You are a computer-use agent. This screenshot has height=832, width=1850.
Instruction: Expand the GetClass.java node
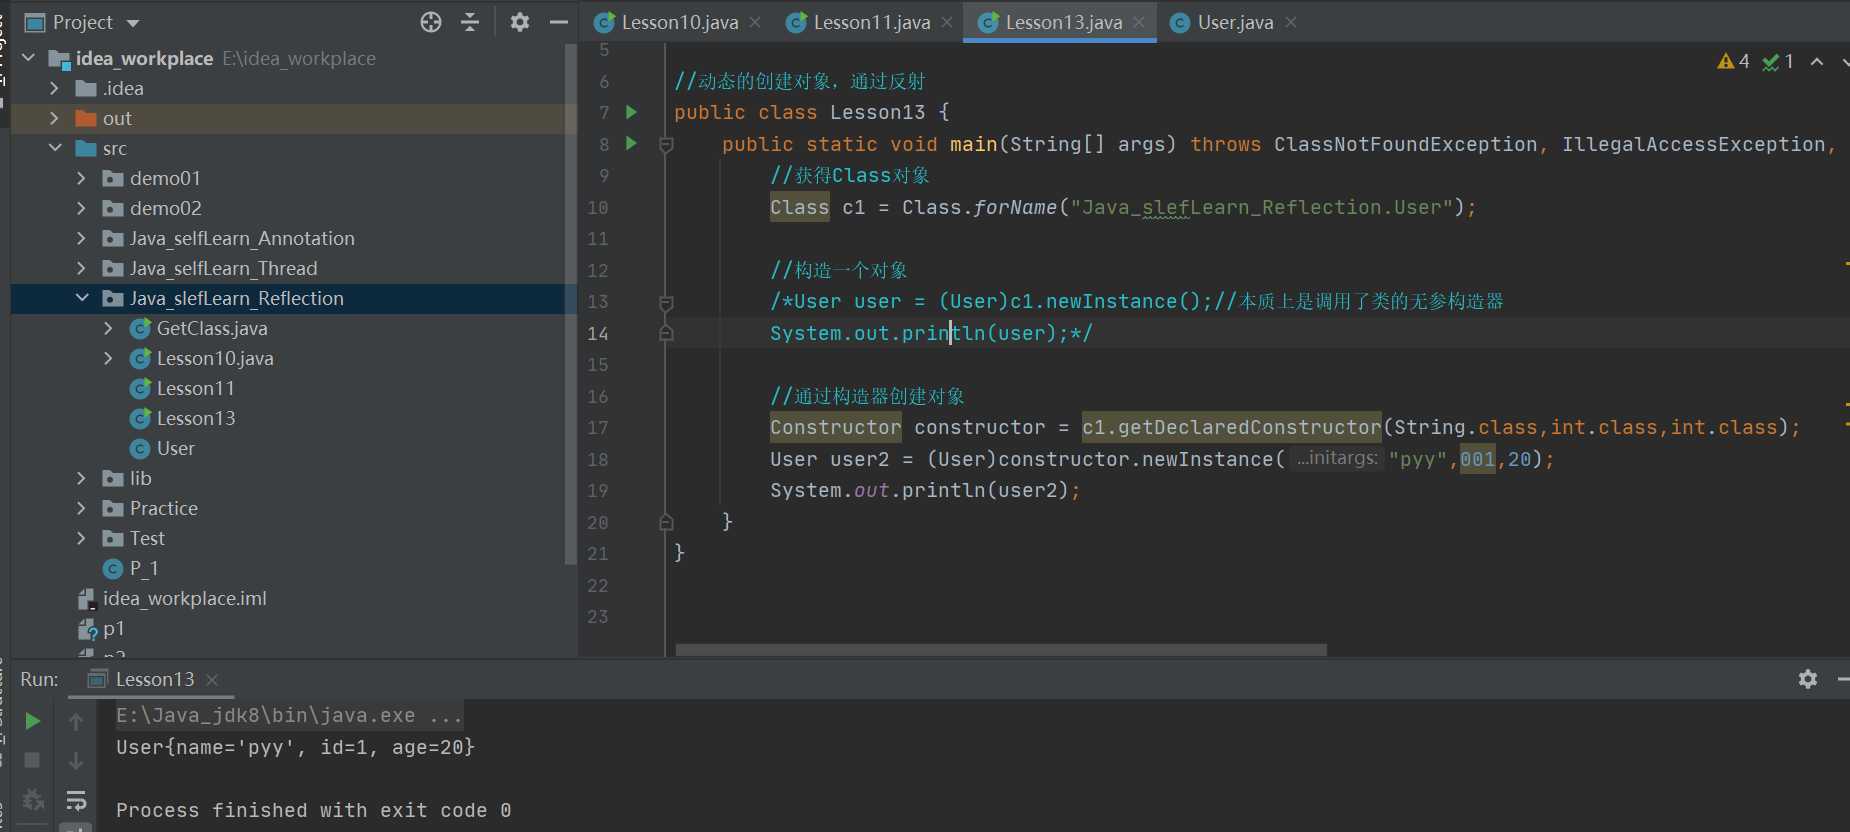pyautogui.click(x=109, y=328)
